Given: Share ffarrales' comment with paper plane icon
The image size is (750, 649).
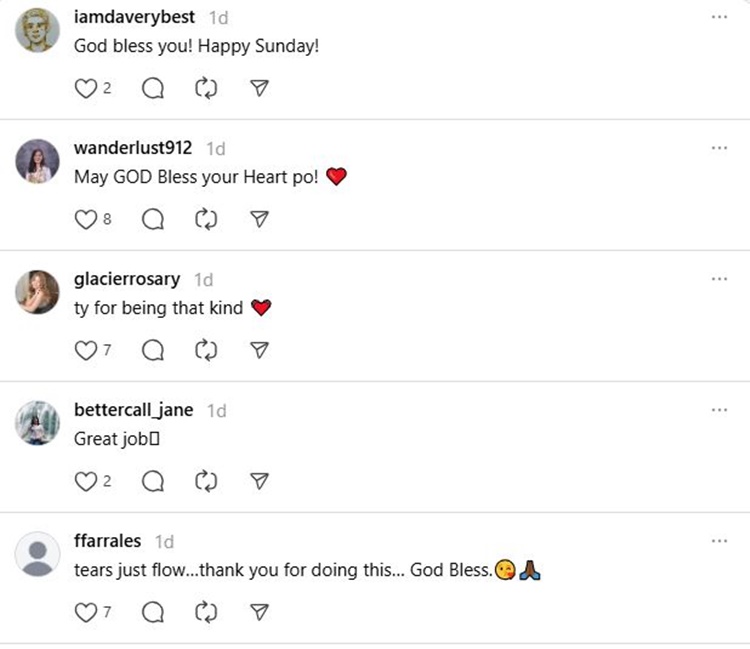Looking at the screenshot, I should pyautogui.click(x=259, y=612).
